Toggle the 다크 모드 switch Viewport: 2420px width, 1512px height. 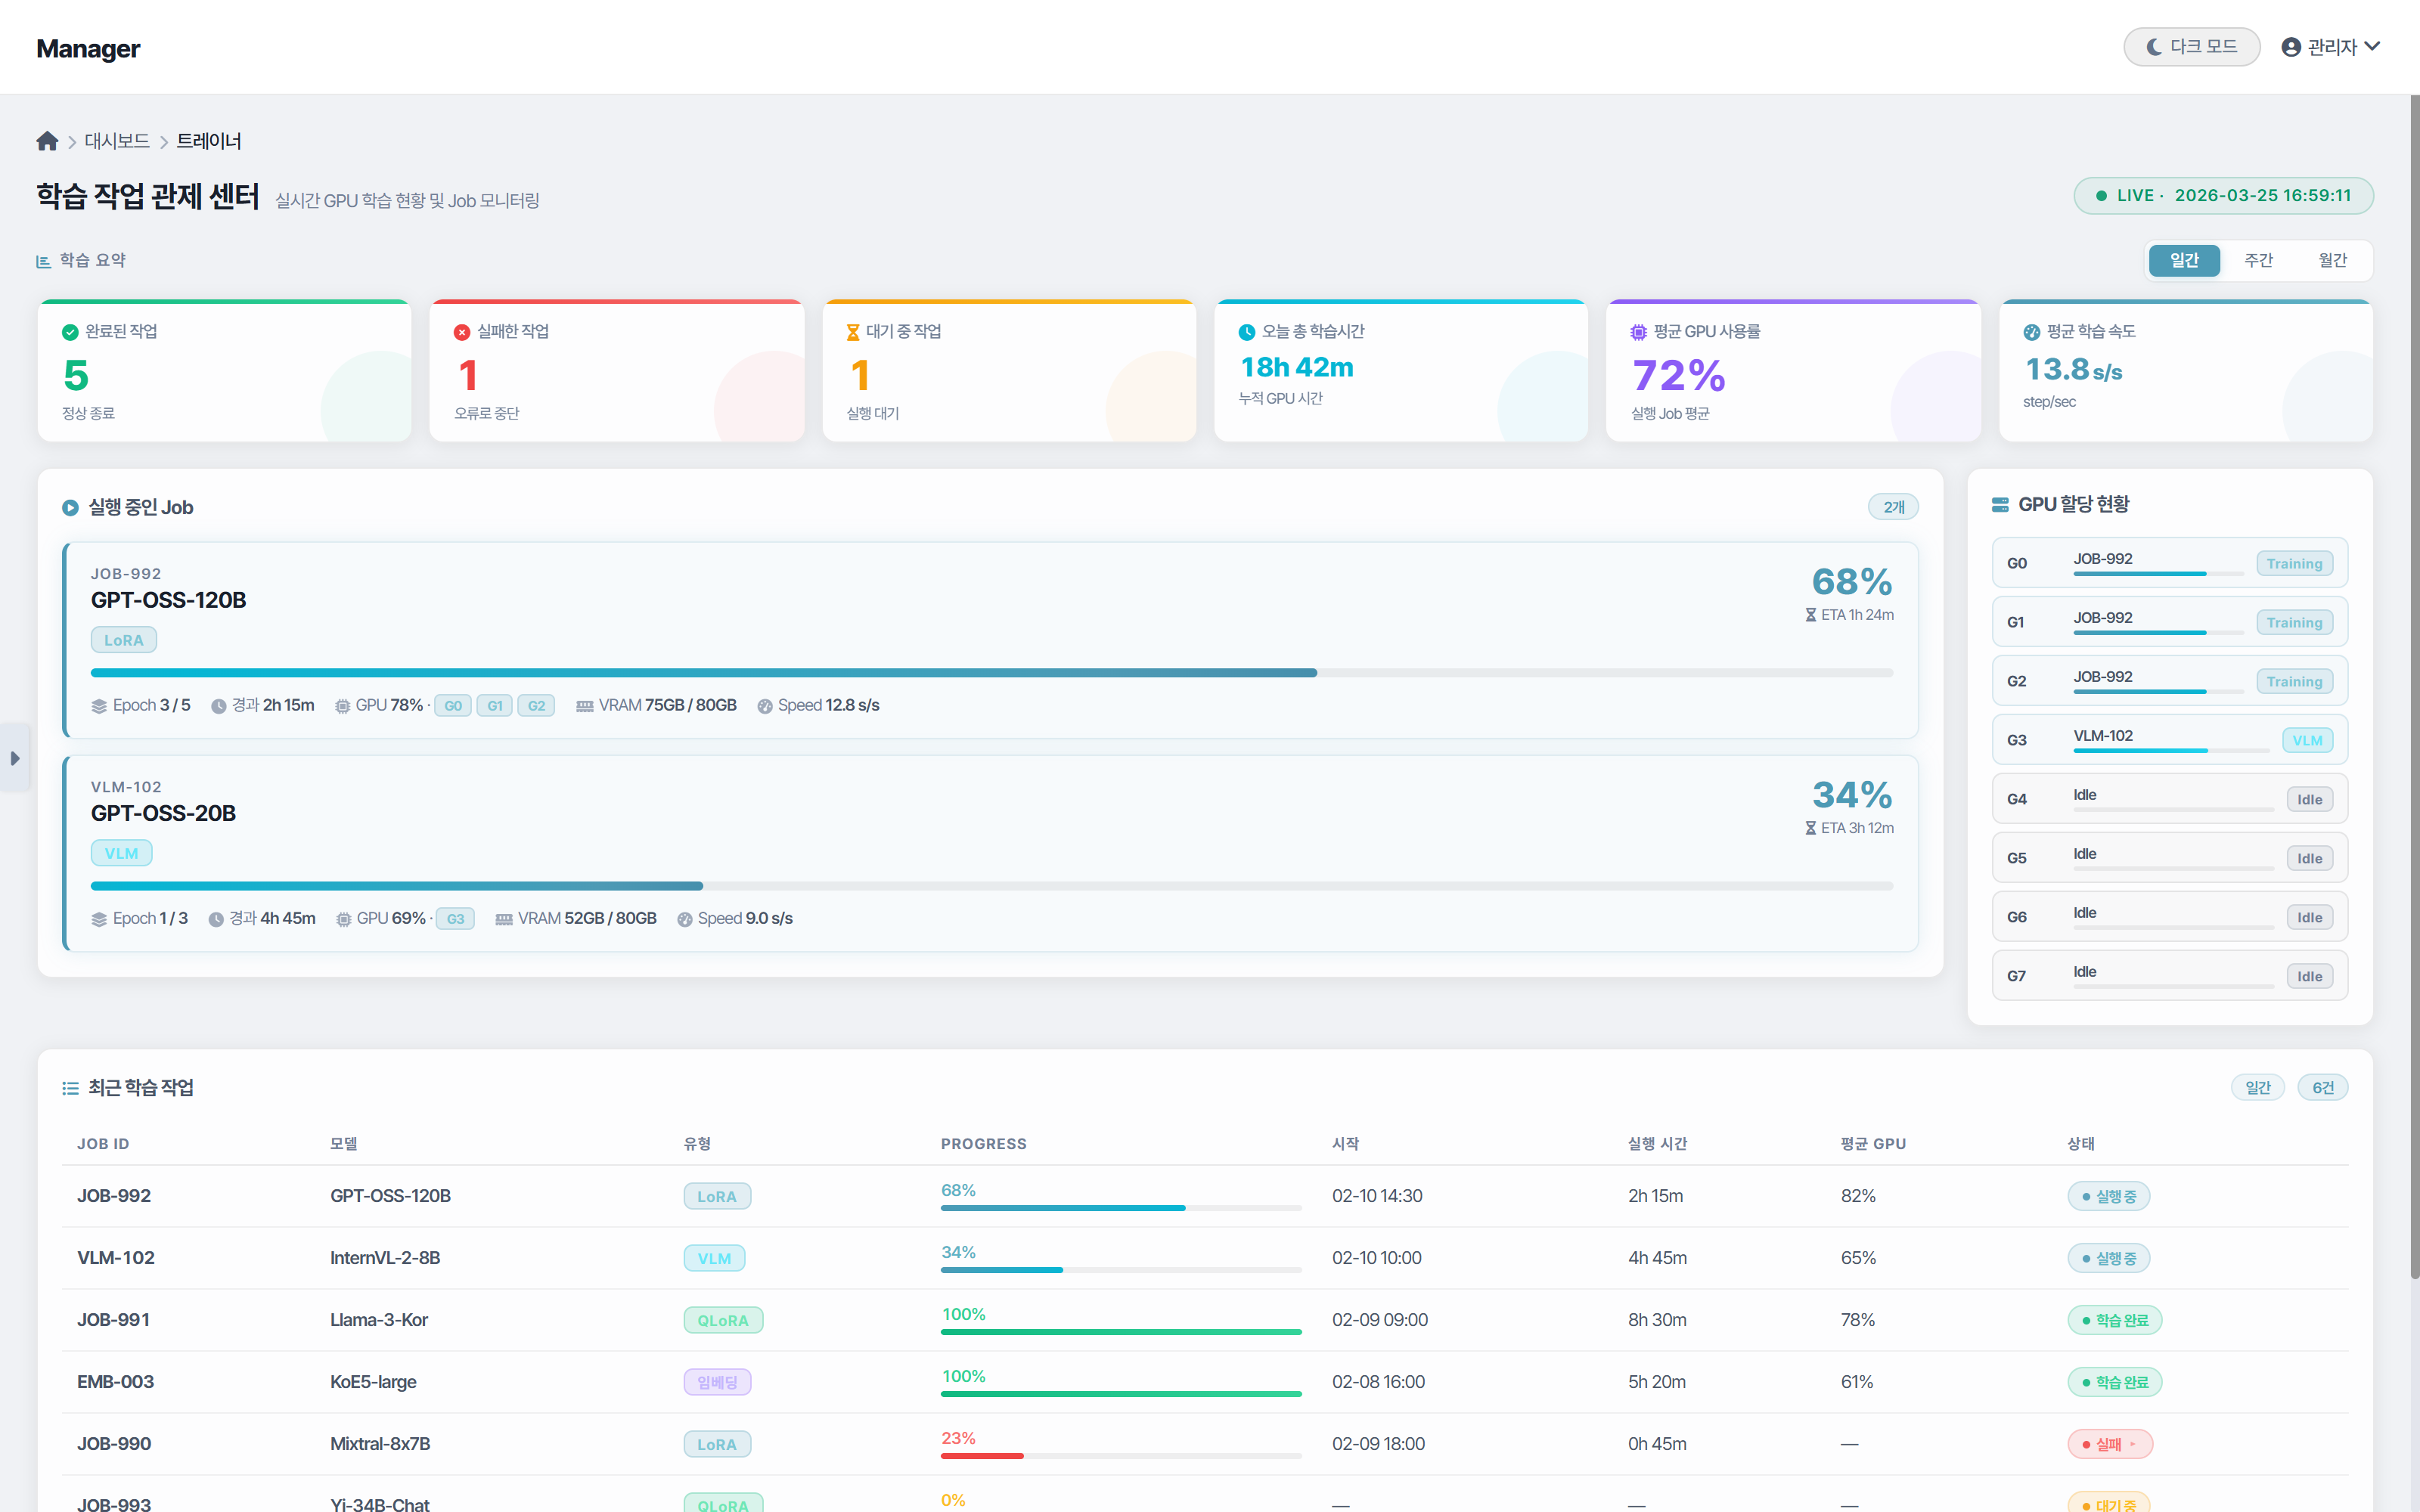pos(2191,47)
